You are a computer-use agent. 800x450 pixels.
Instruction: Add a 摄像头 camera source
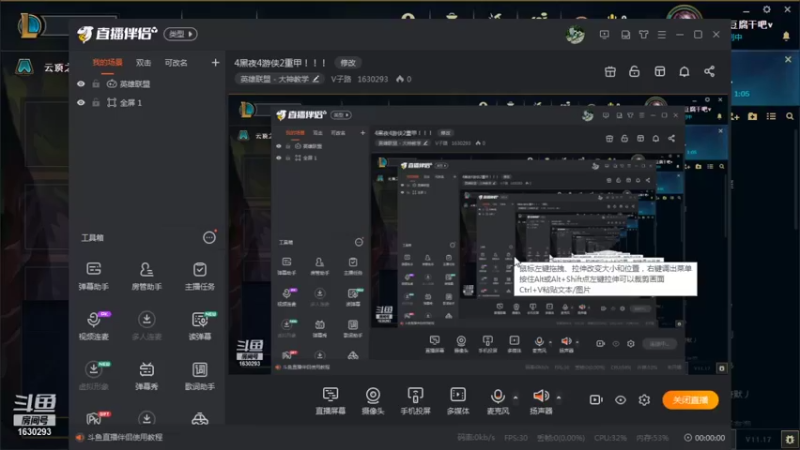tap(373, 401)
